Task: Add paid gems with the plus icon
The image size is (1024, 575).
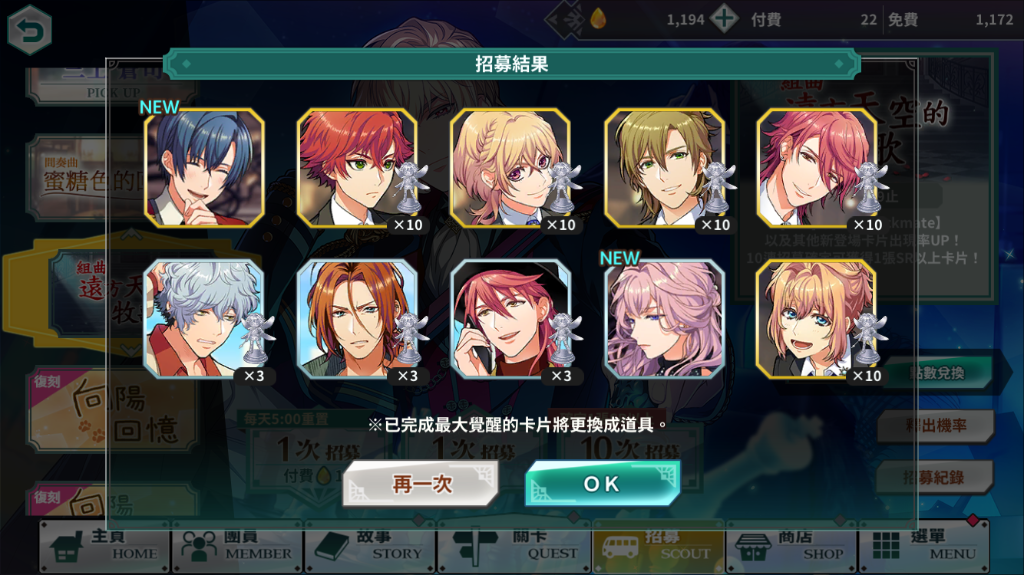Action: [724, 18]
